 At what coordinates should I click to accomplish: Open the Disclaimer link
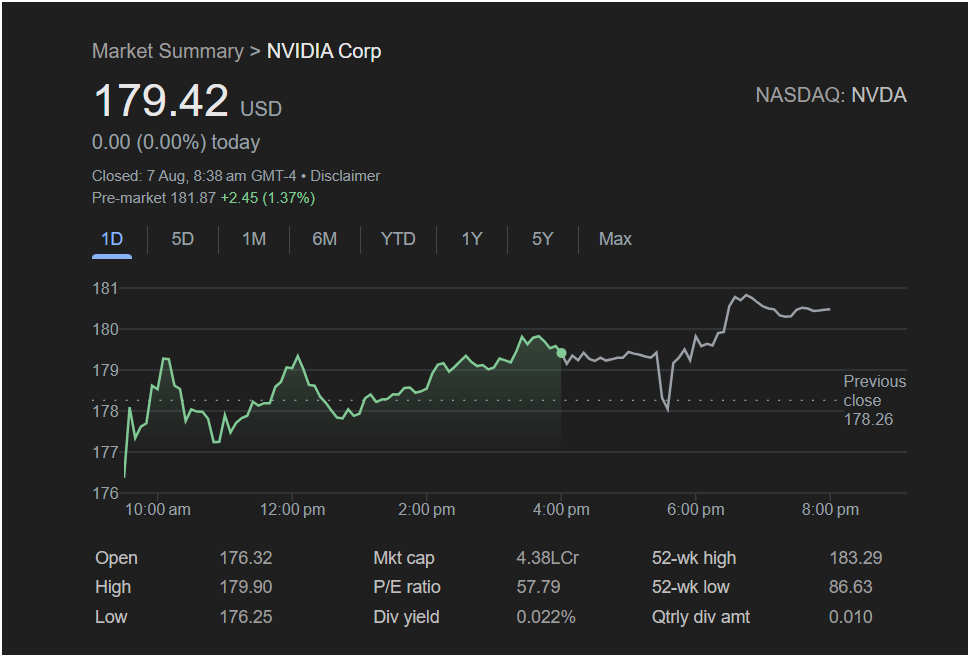(345, 176)
